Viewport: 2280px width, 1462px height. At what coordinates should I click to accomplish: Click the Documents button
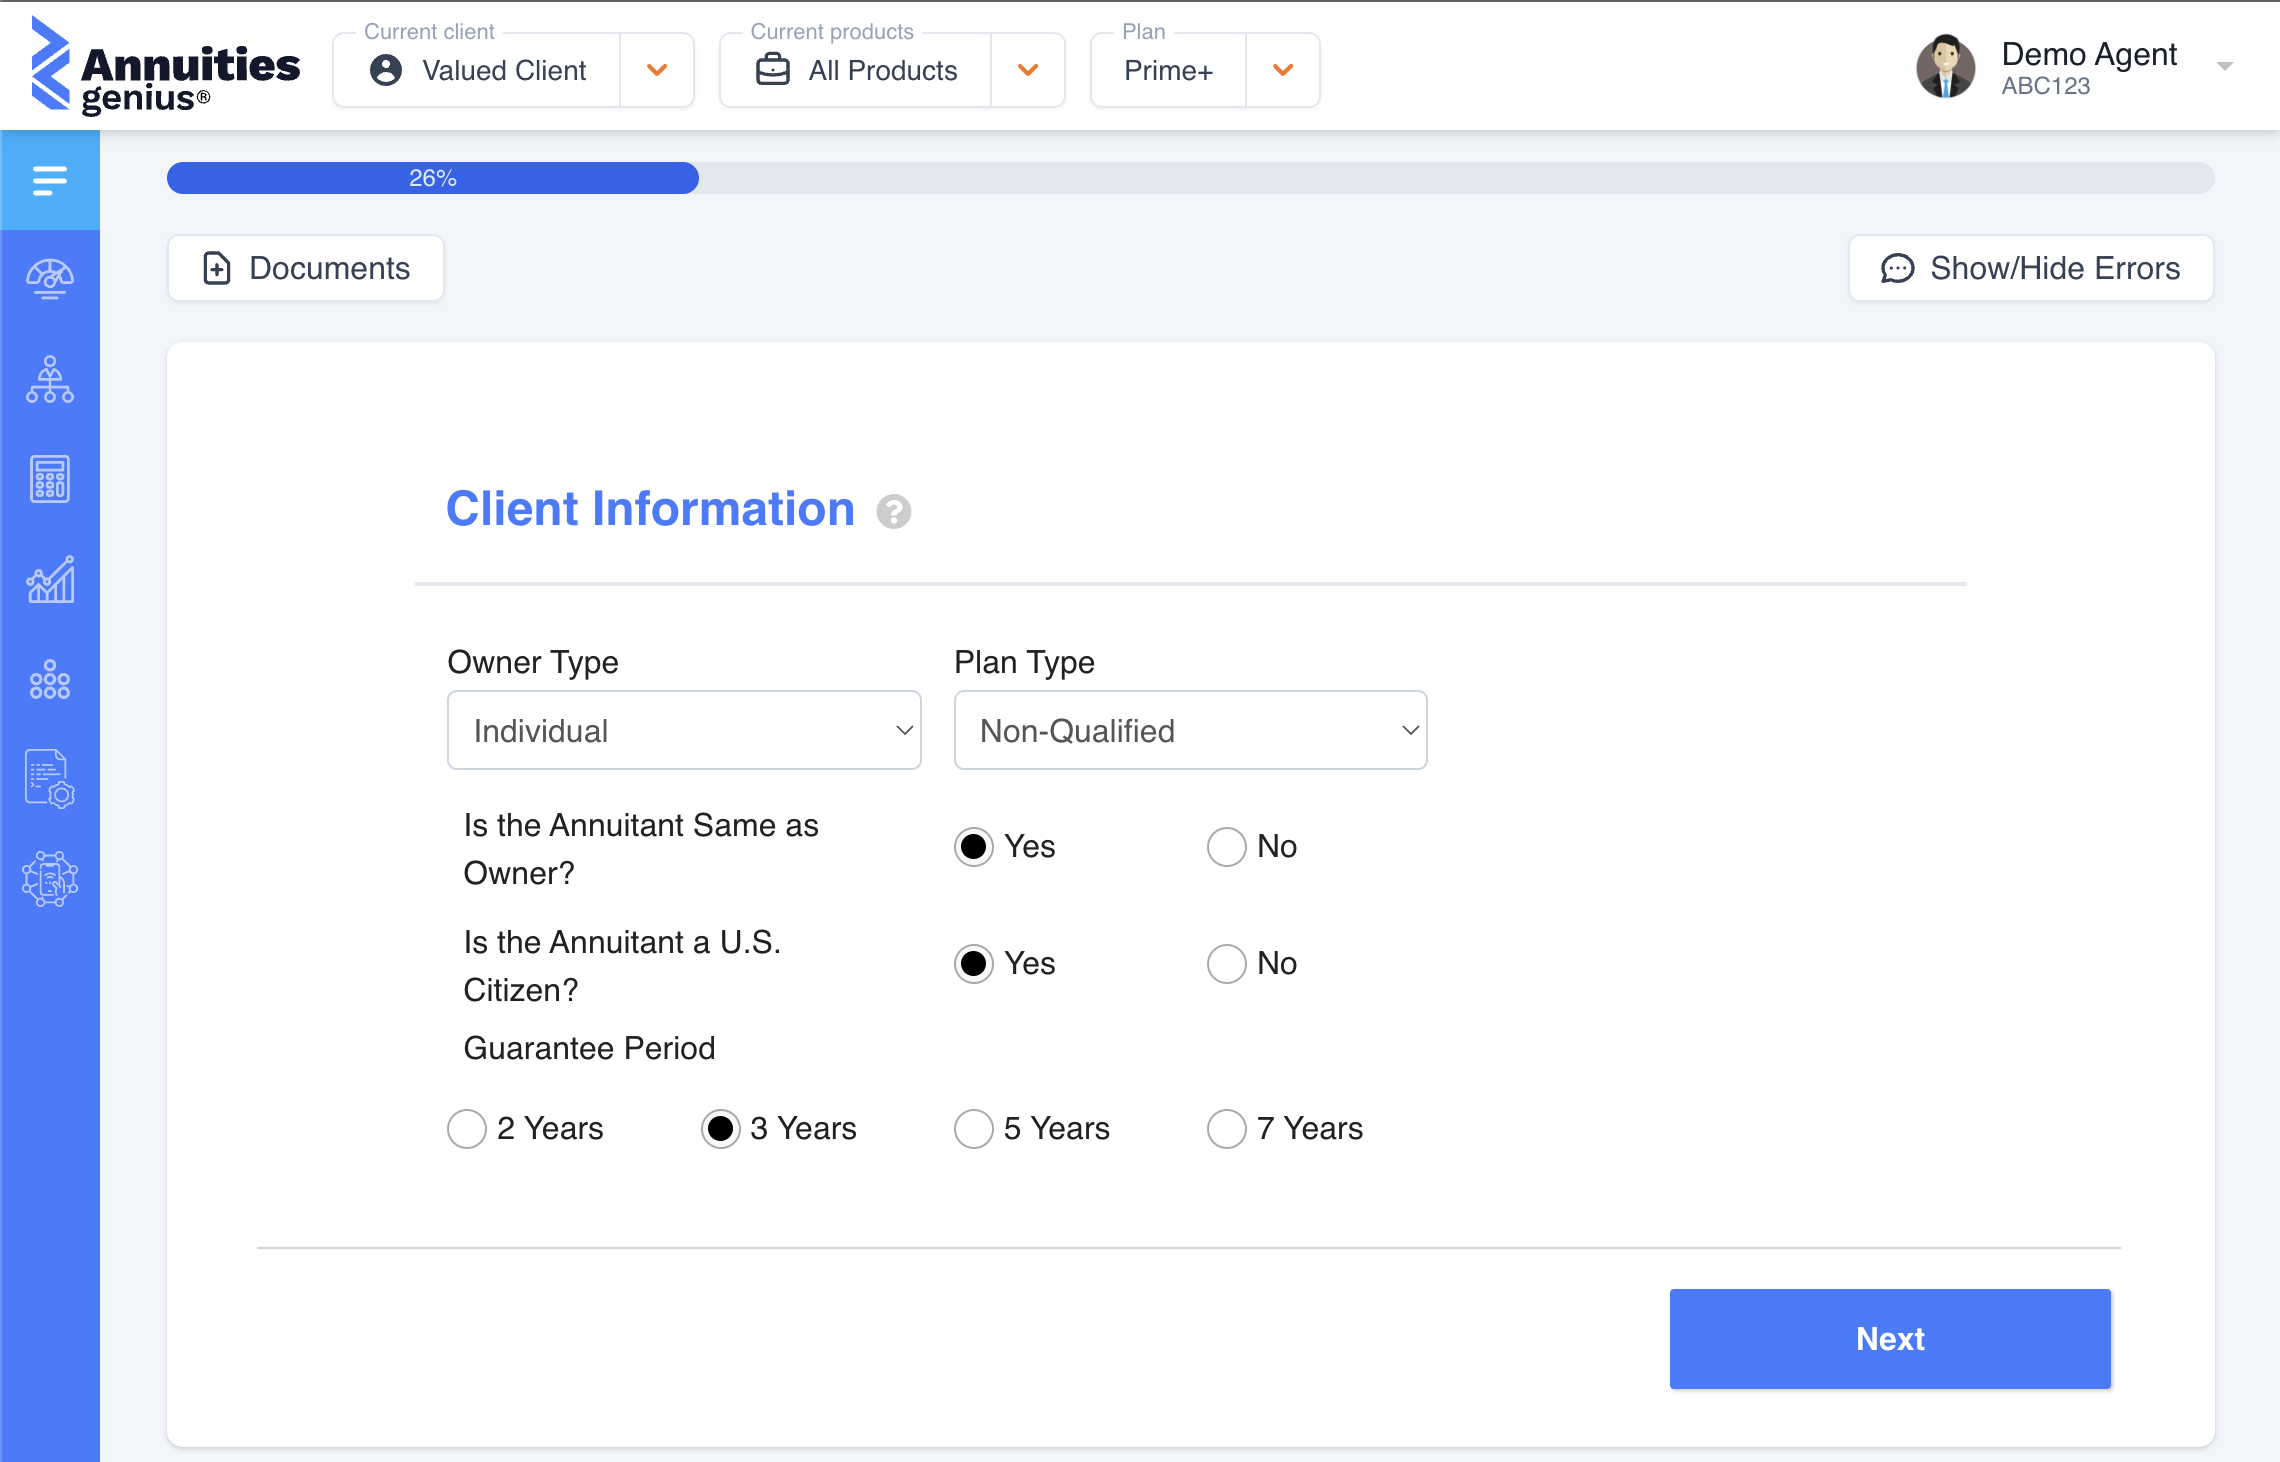click(x=304, y=267)
